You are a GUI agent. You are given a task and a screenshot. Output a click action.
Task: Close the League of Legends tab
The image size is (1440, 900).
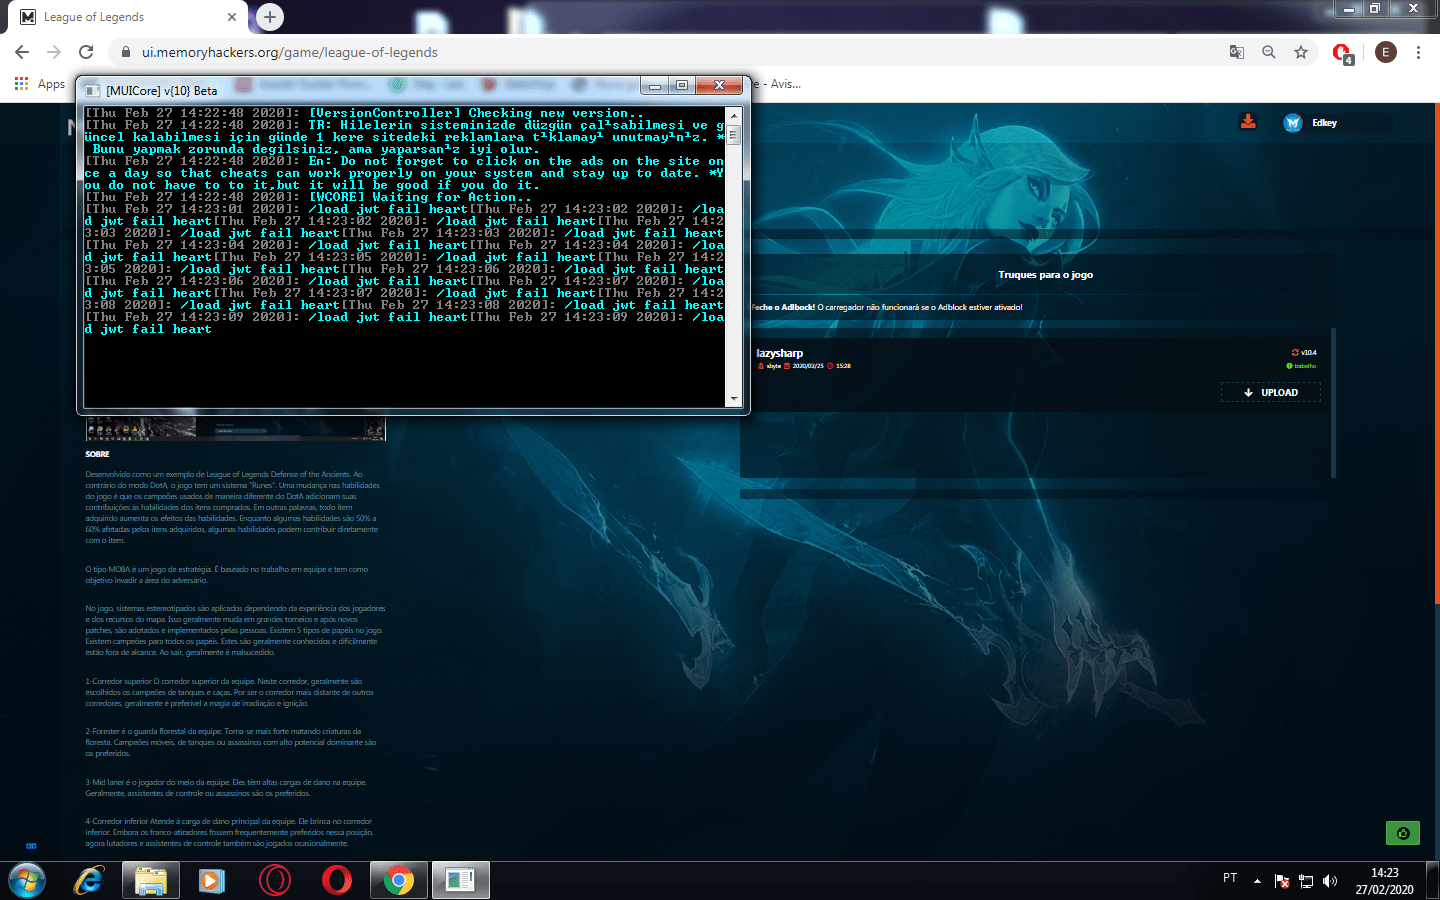[x=231, y=17]
